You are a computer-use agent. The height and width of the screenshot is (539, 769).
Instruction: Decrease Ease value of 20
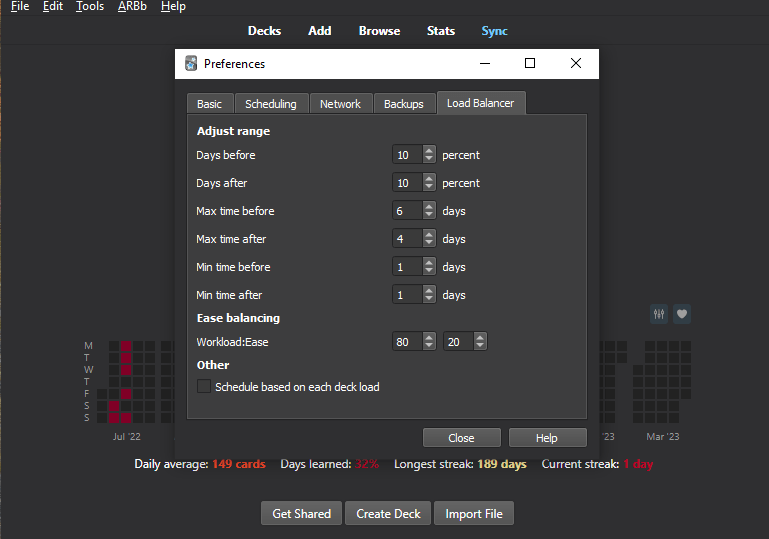click(480, 346)
